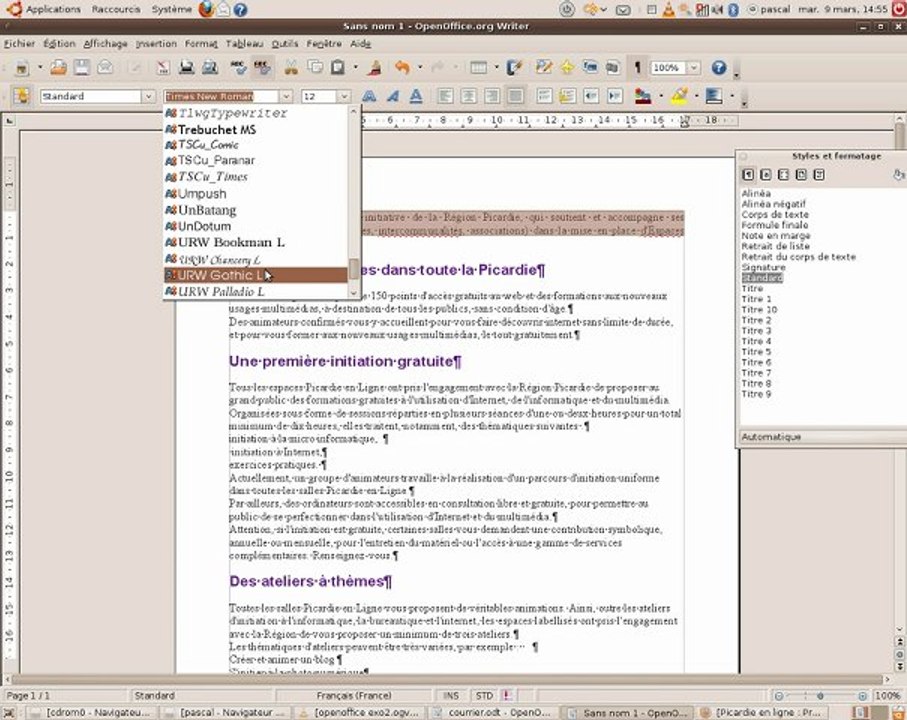Open the Navigator star icon

567,68
